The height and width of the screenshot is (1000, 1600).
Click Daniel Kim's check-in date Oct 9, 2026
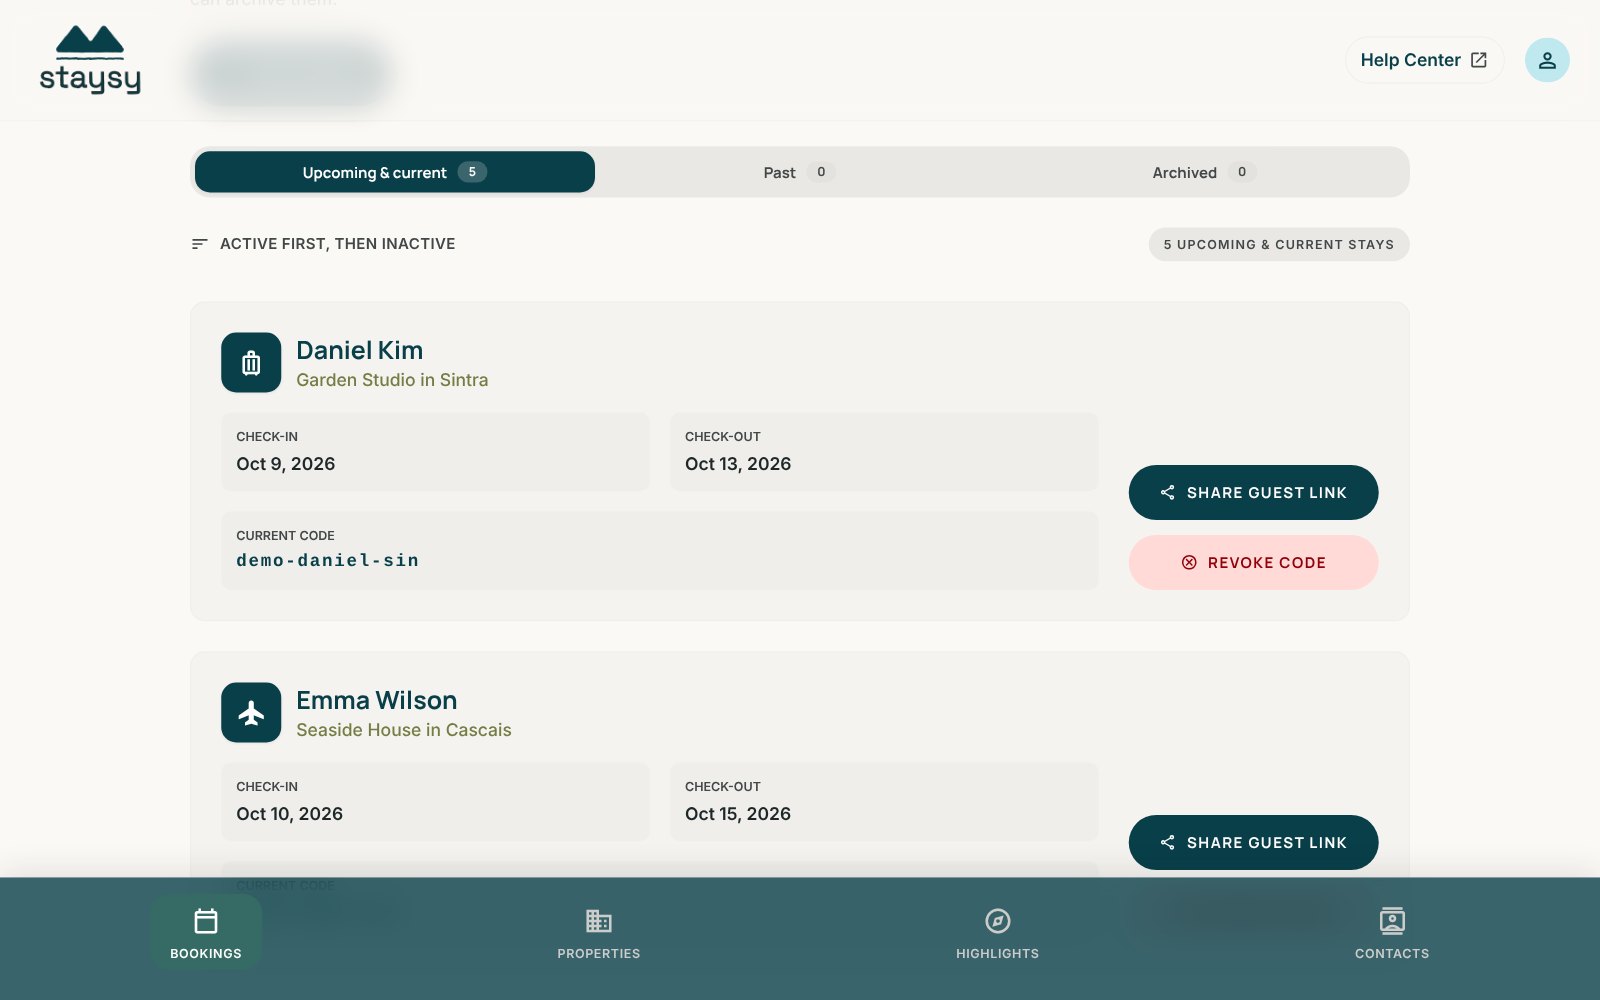286,464
